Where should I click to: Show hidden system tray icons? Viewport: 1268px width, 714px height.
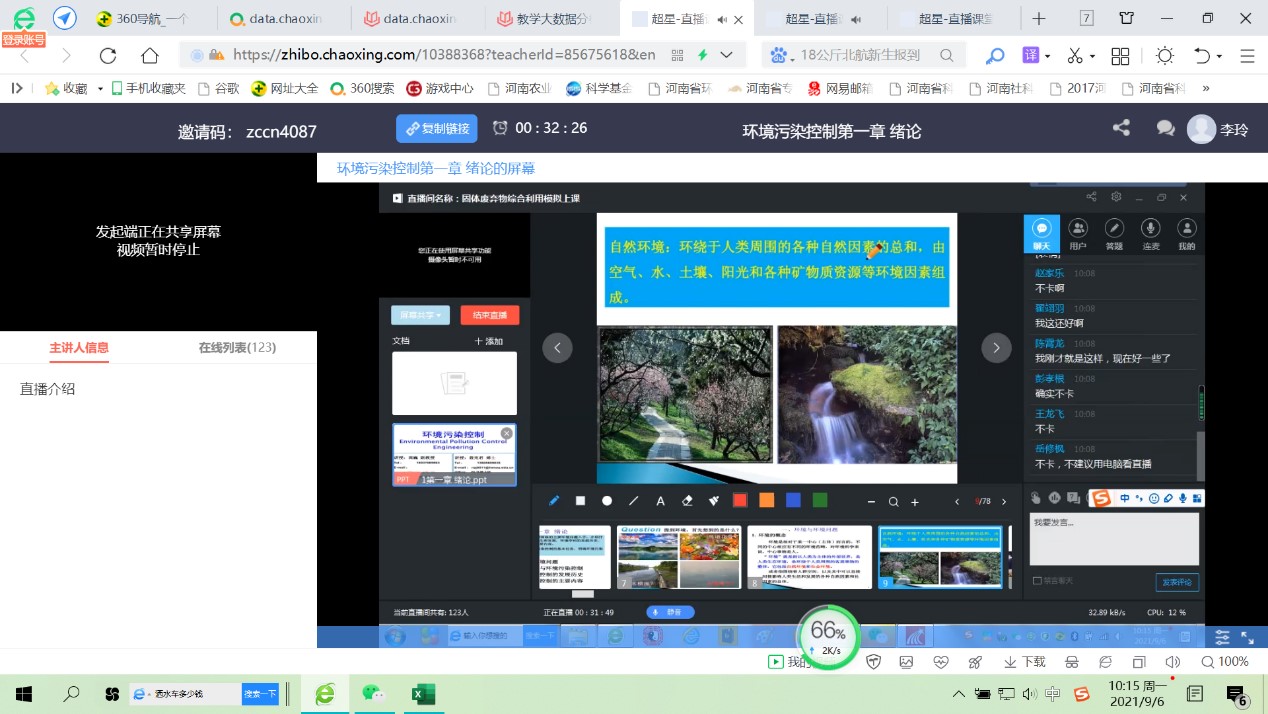(x=959, y=694)
